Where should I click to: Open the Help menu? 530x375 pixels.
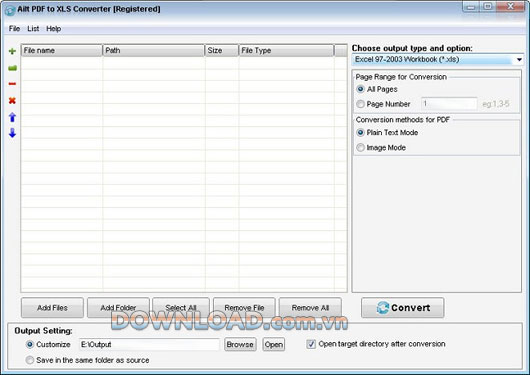(x=54, y=29)
